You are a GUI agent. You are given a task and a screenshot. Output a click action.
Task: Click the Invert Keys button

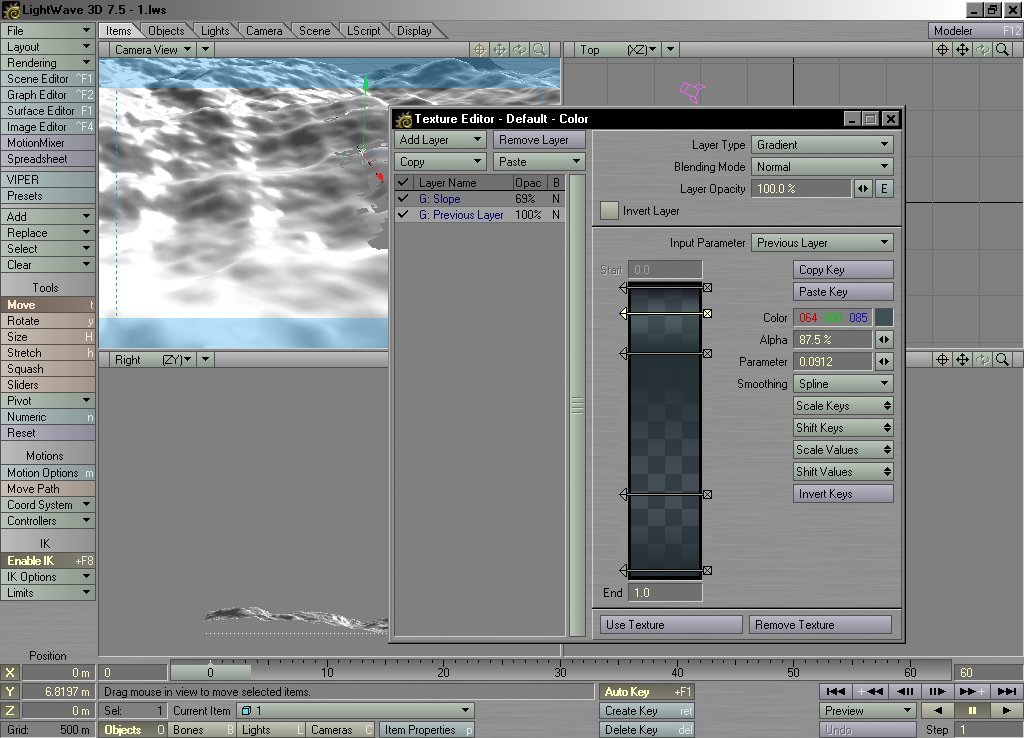click(x=843, y=494)
